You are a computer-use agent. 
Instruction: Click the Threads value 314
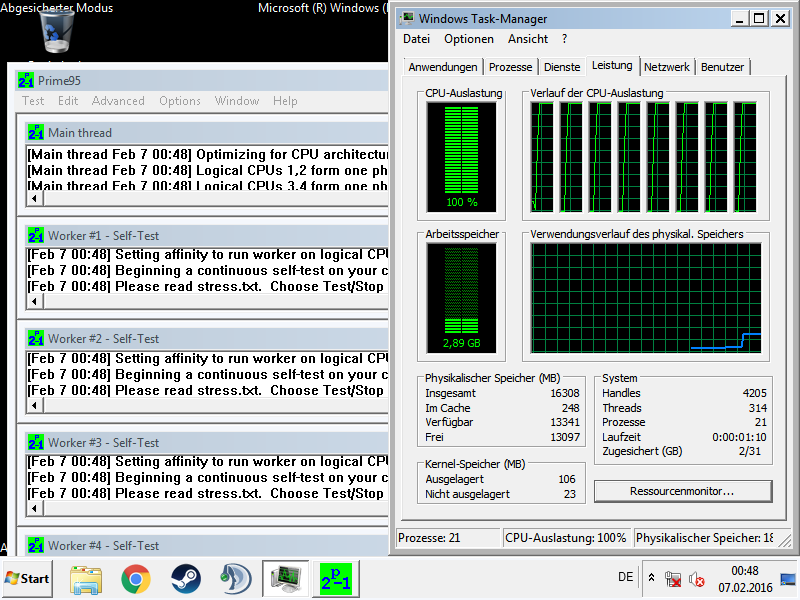click(x=758, y=408)
